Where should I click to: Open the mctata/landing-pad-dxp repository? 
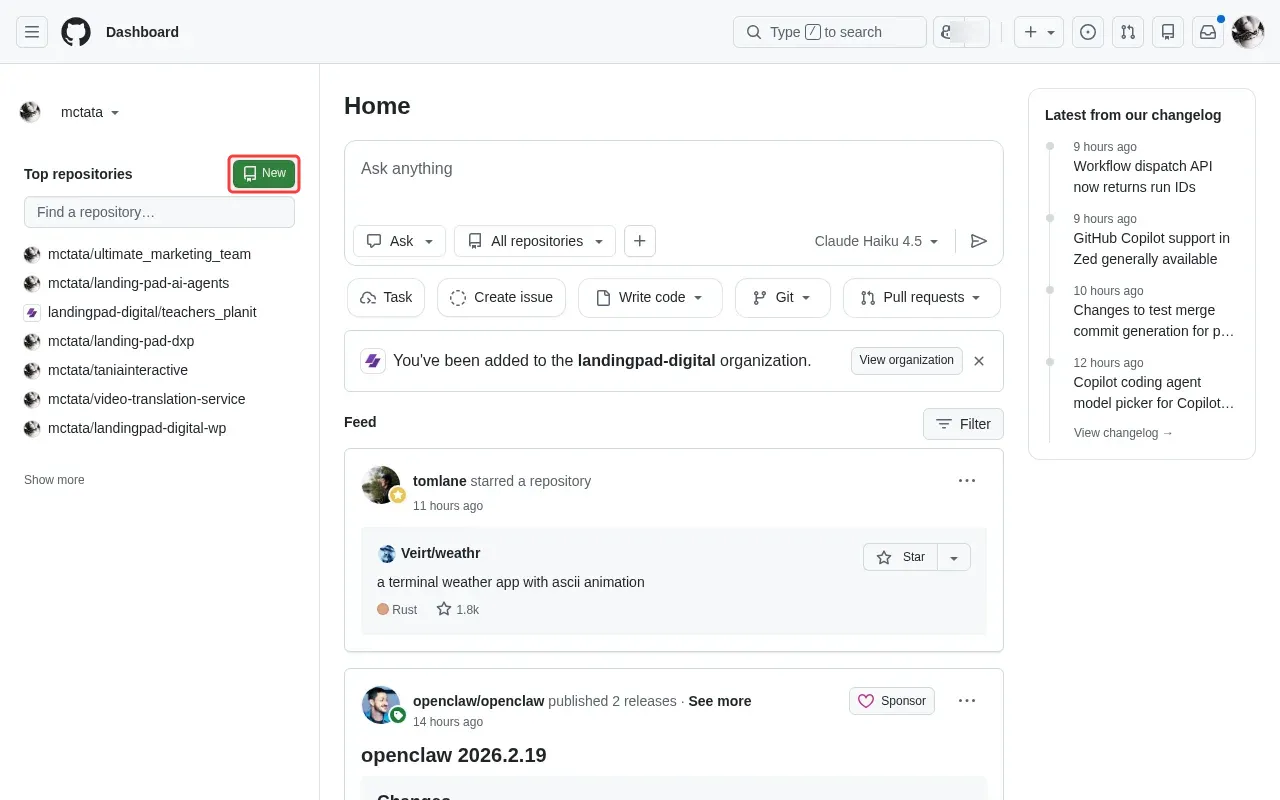point(121,341)
